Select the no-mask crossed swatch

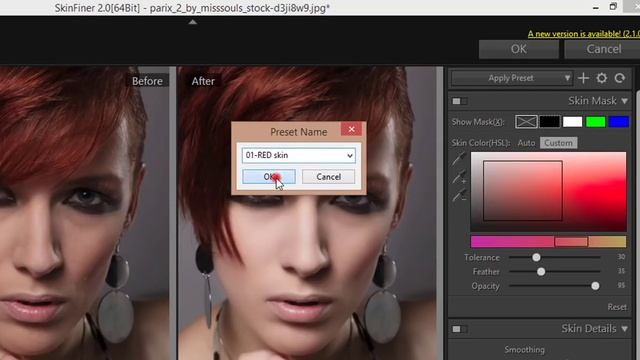tap(526, 122)
